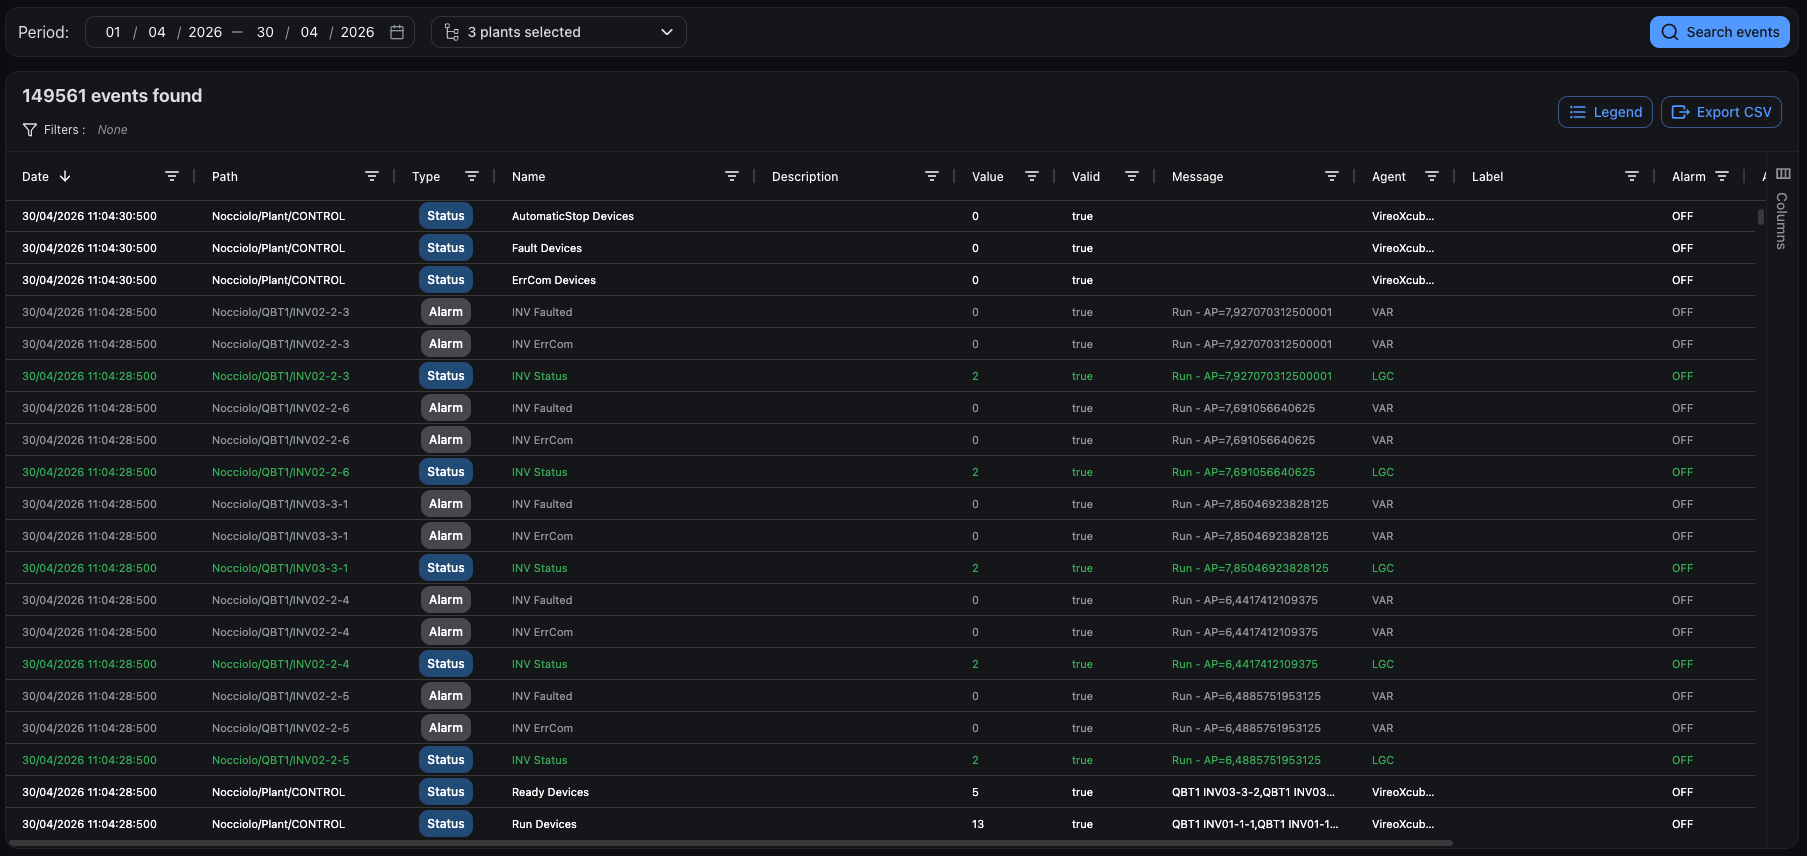Click green path Nocciolo/QBT1/INV03-3-1

[x=280, y=568]
